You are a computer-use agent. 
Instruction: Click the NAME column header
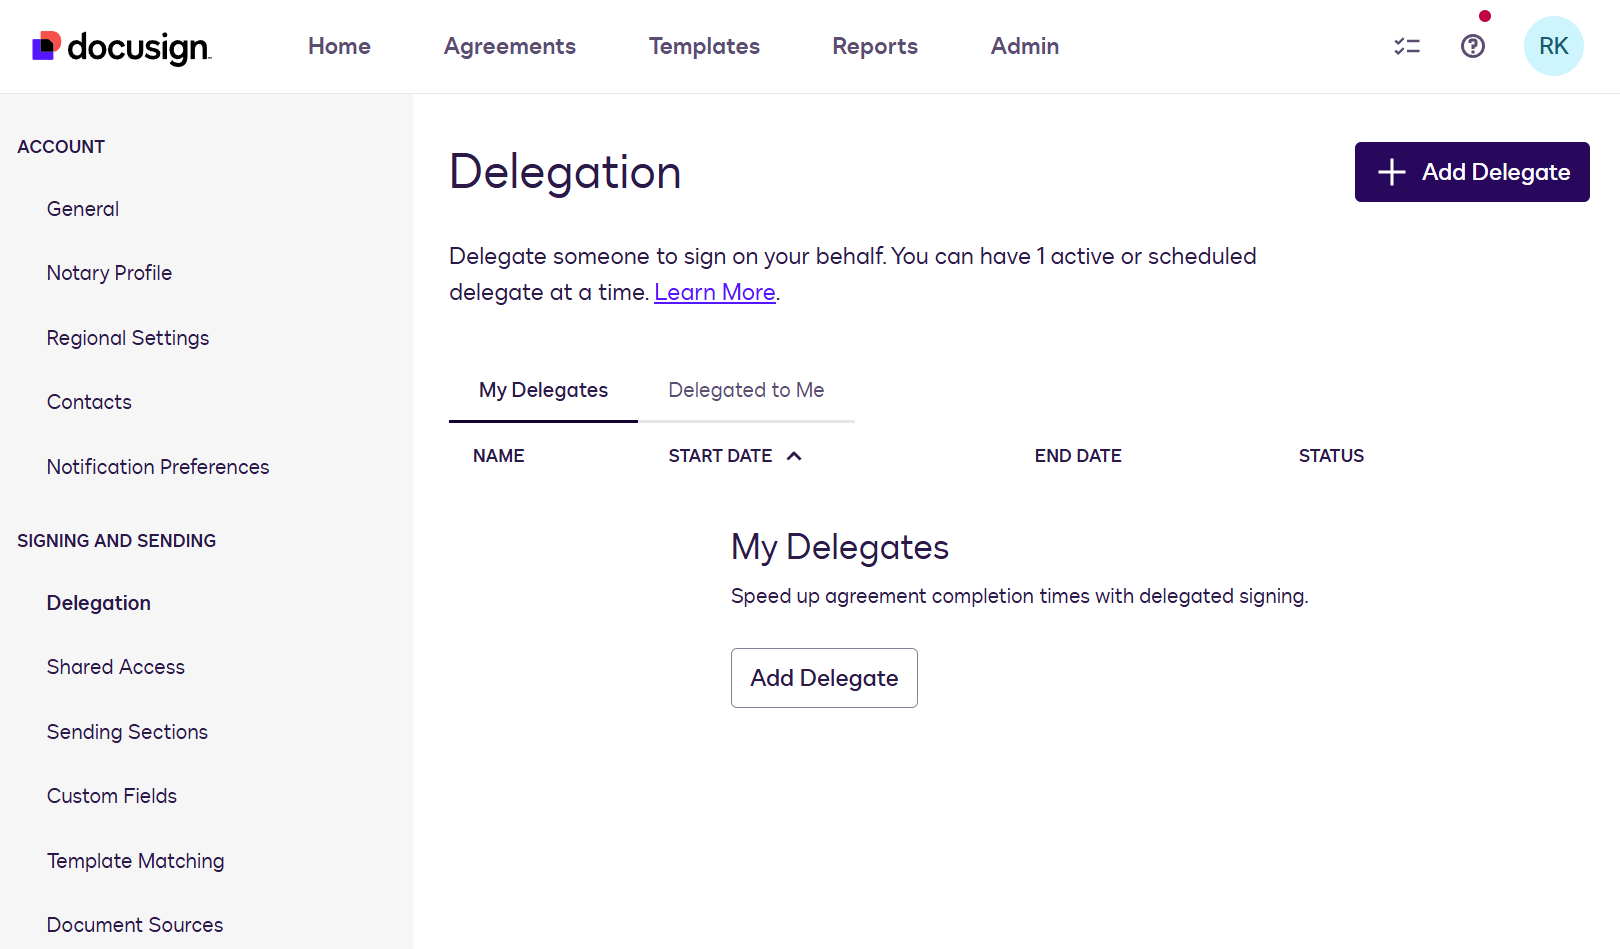(x=499, y=456)
